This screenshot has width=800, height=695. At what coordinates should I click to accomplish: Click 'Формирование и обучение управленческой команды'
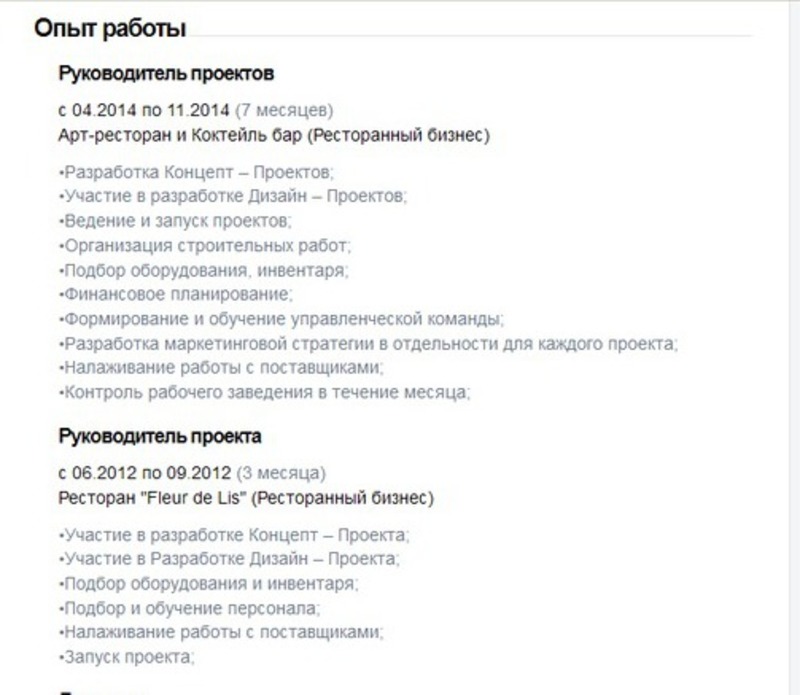(282, 319)
